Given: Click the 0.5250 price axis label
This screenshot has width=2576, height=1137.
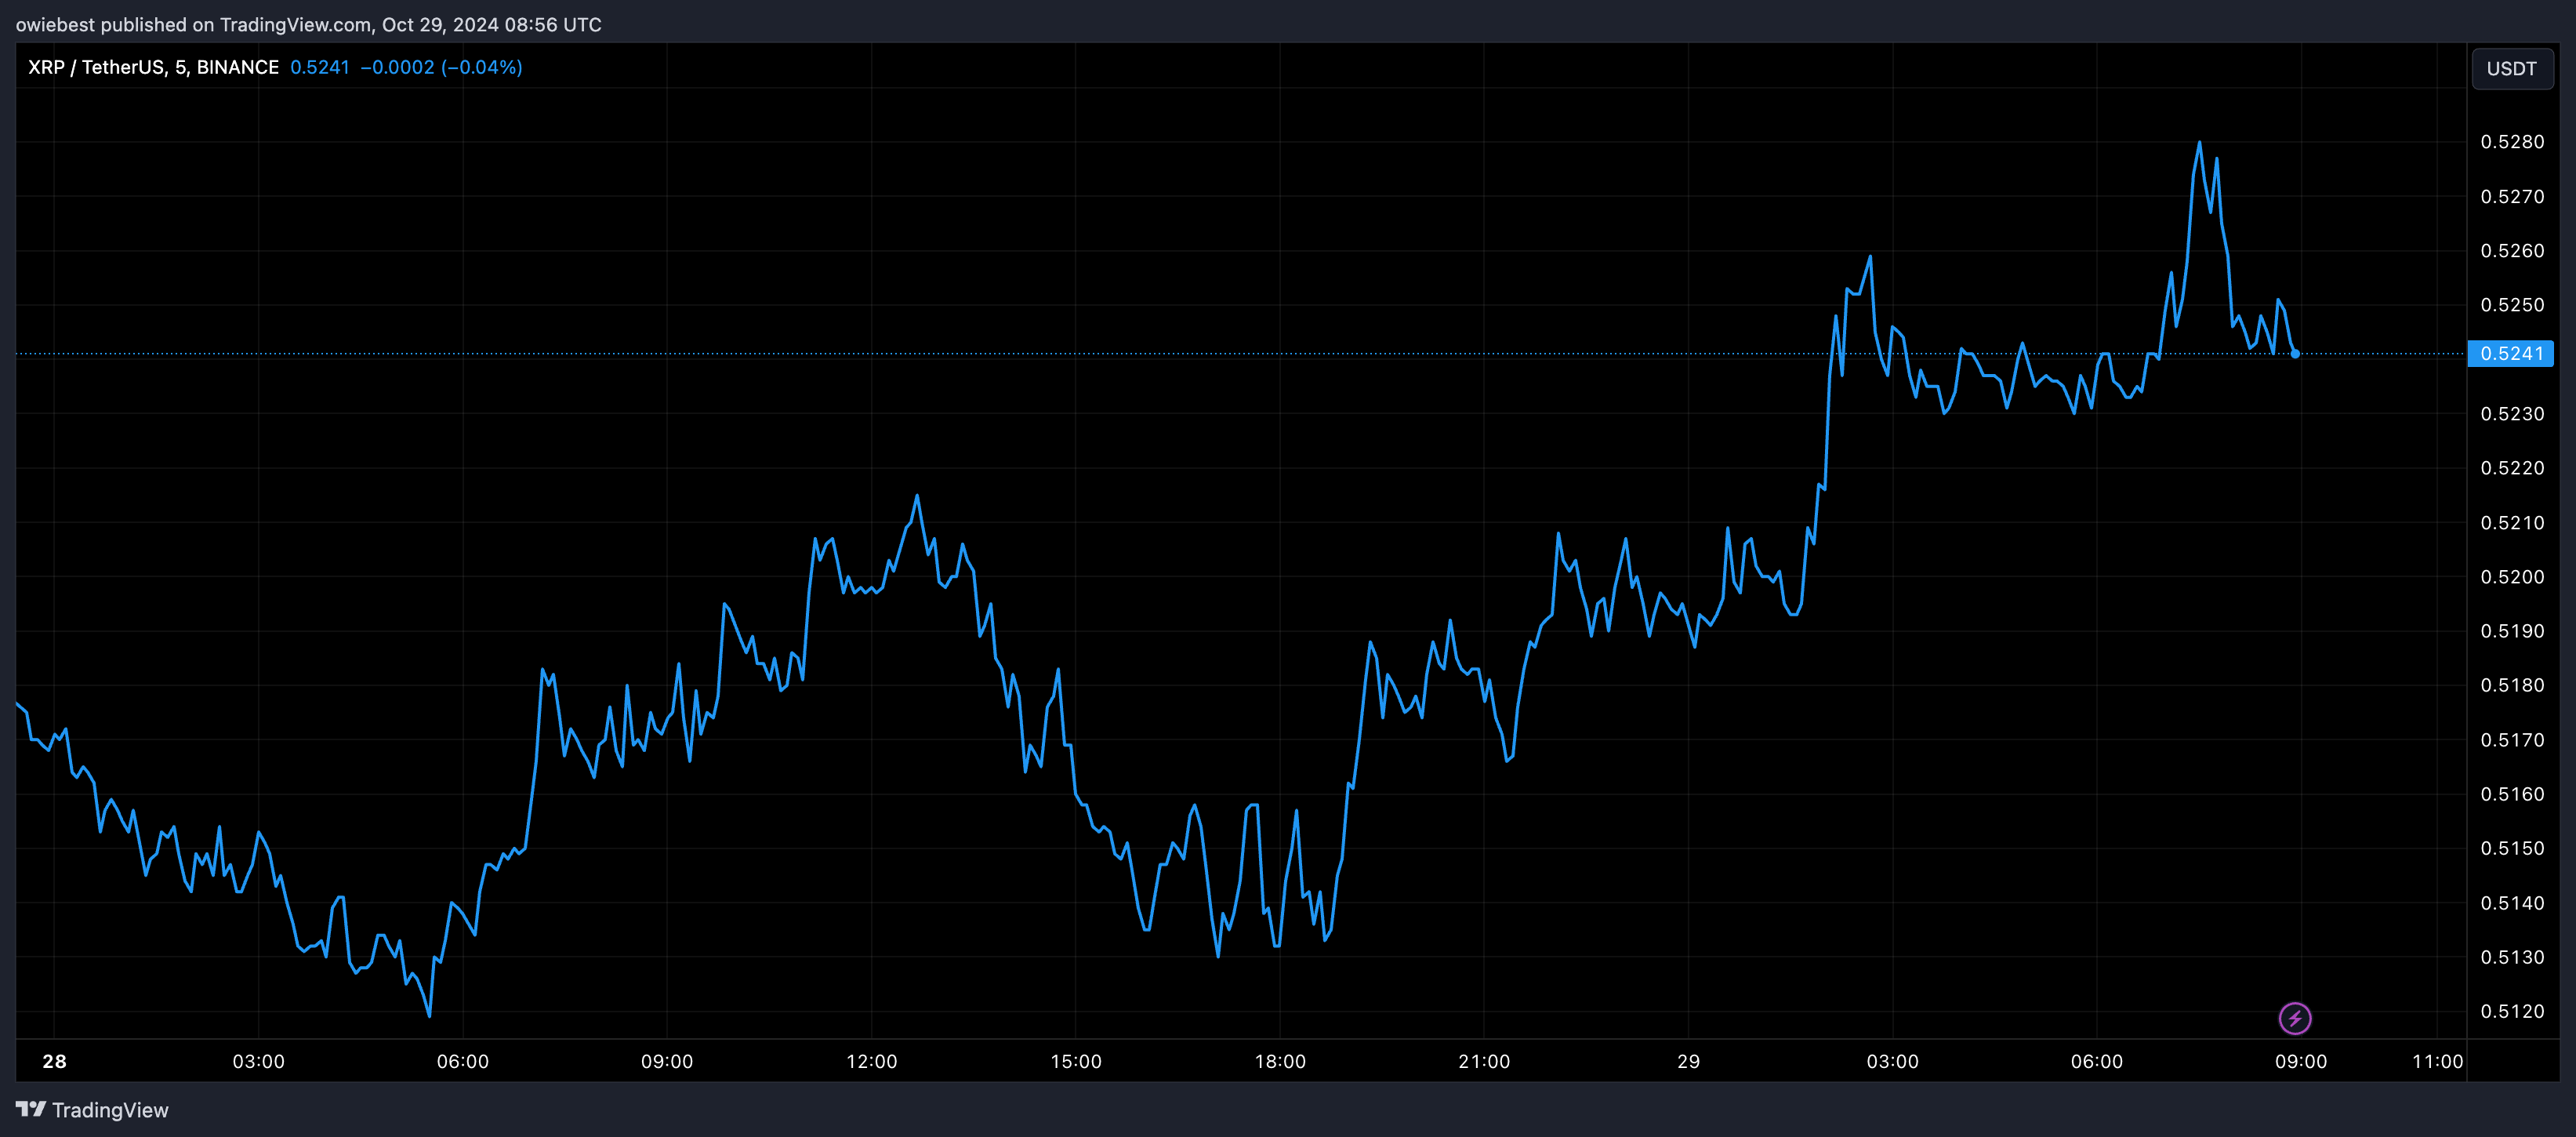Looking at the screenshot, I should pos(2512,305).
